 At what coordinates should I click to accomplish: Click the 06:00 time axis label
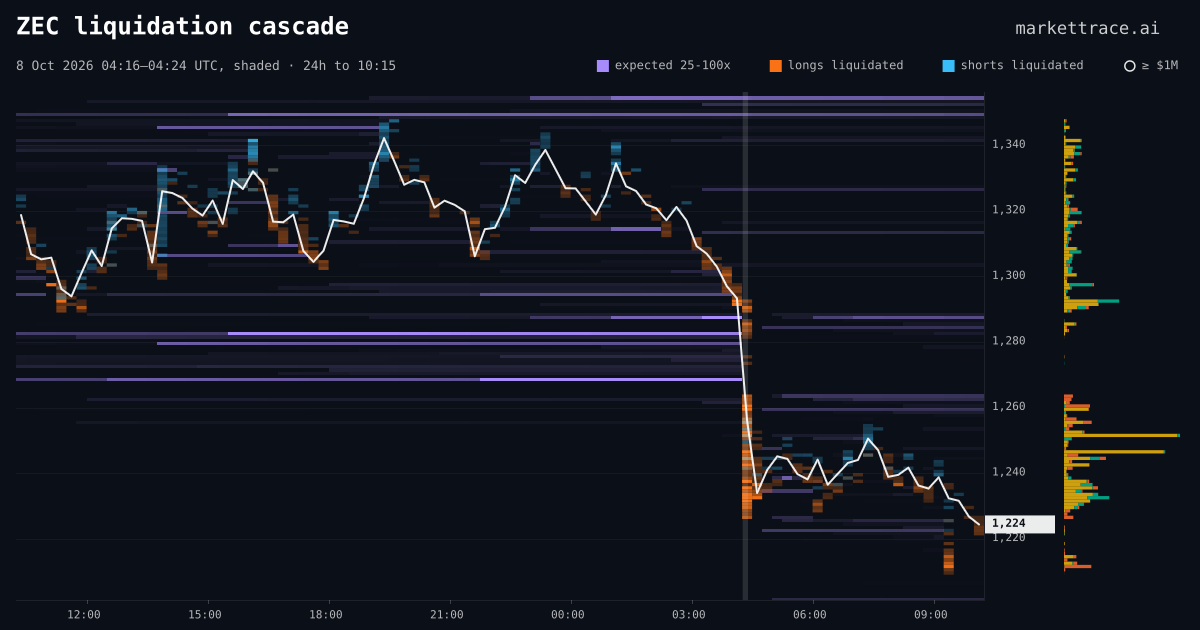pos(810,615)
